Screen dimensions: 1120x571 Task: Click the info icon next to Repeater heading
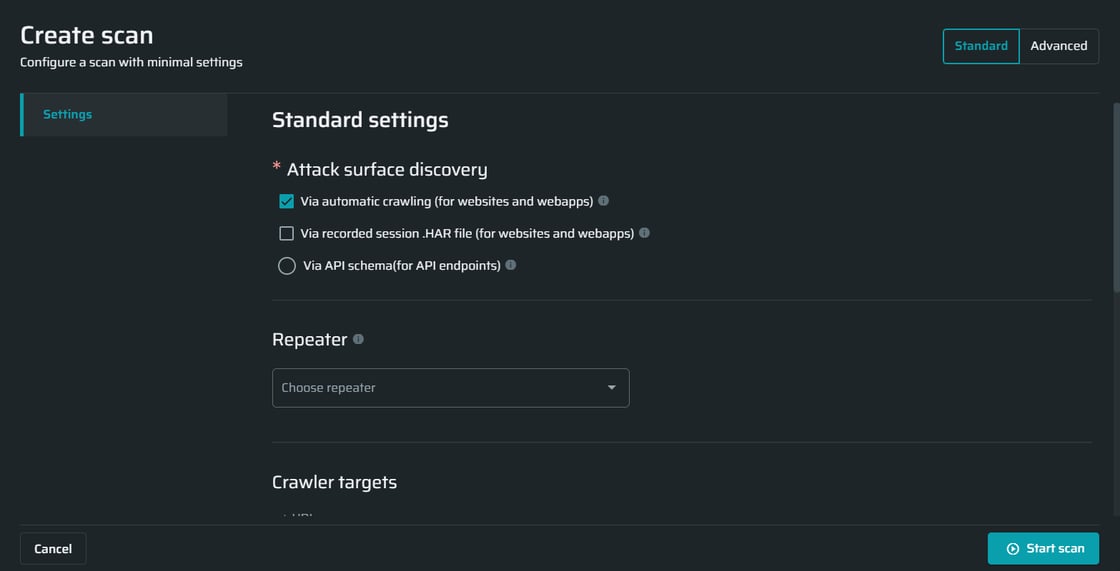pyautogui.click(x=358, y=339)
